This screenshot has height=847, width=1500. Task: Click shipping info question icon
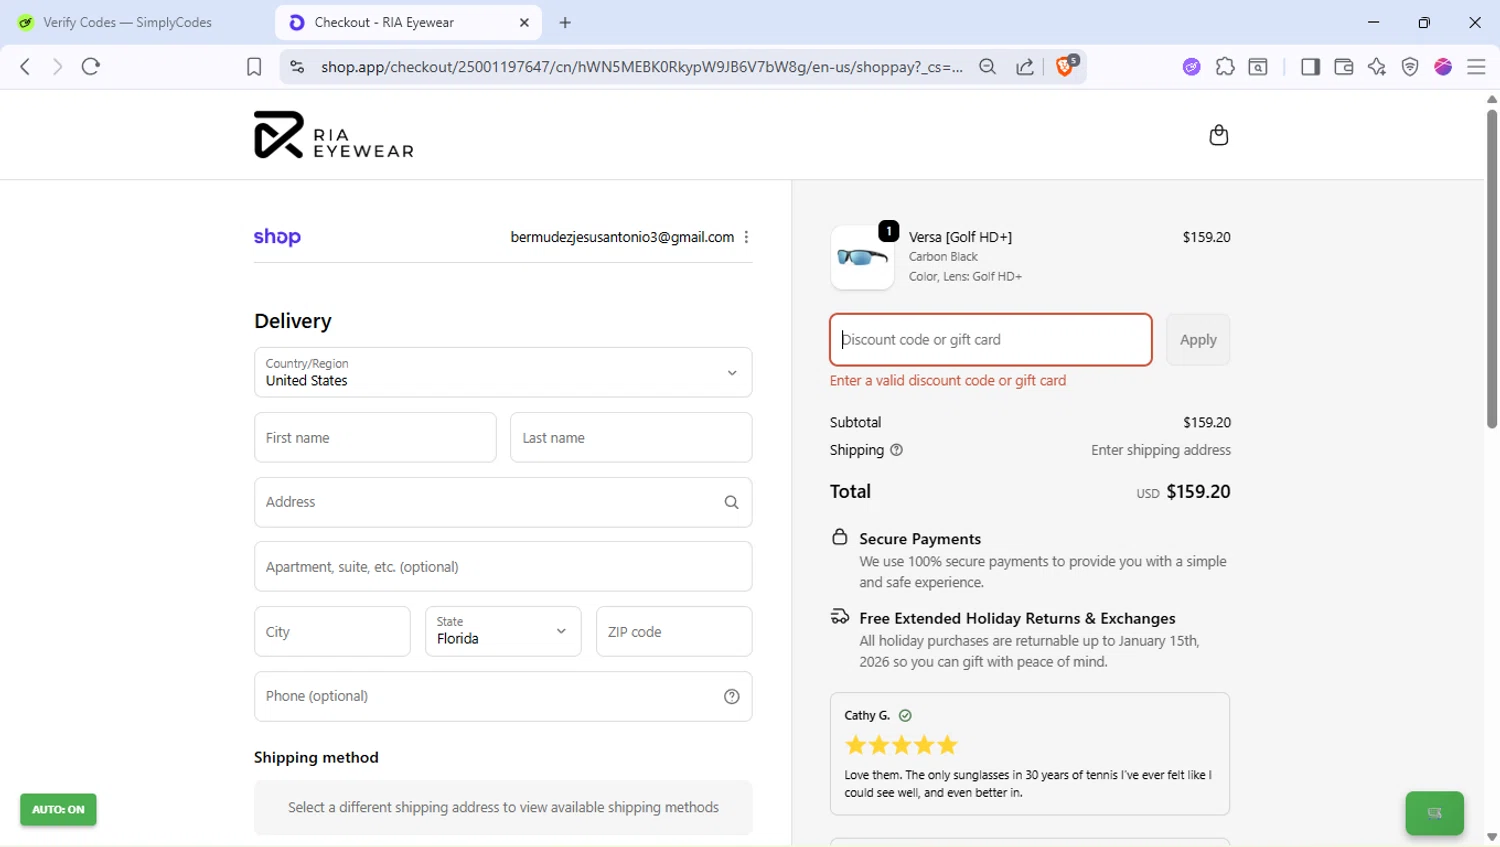896,450
